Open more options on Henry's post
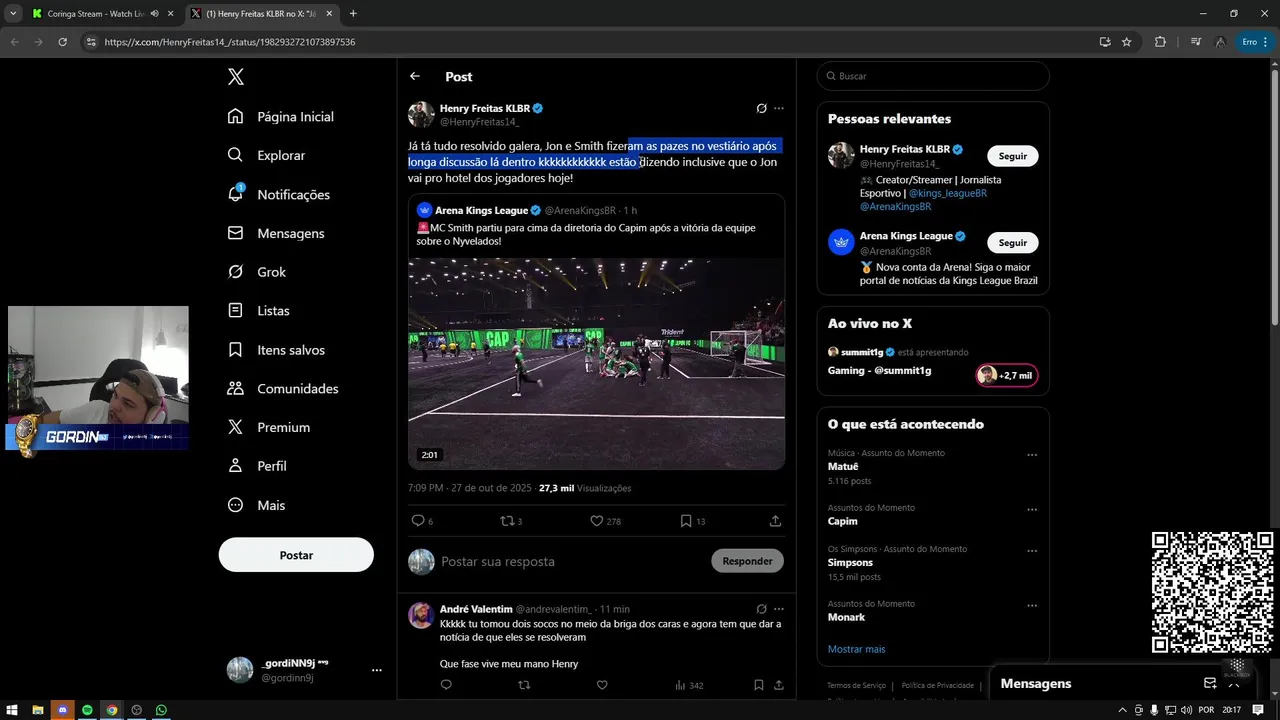This screenshot has height=720, width=1280. coord(779,108)
